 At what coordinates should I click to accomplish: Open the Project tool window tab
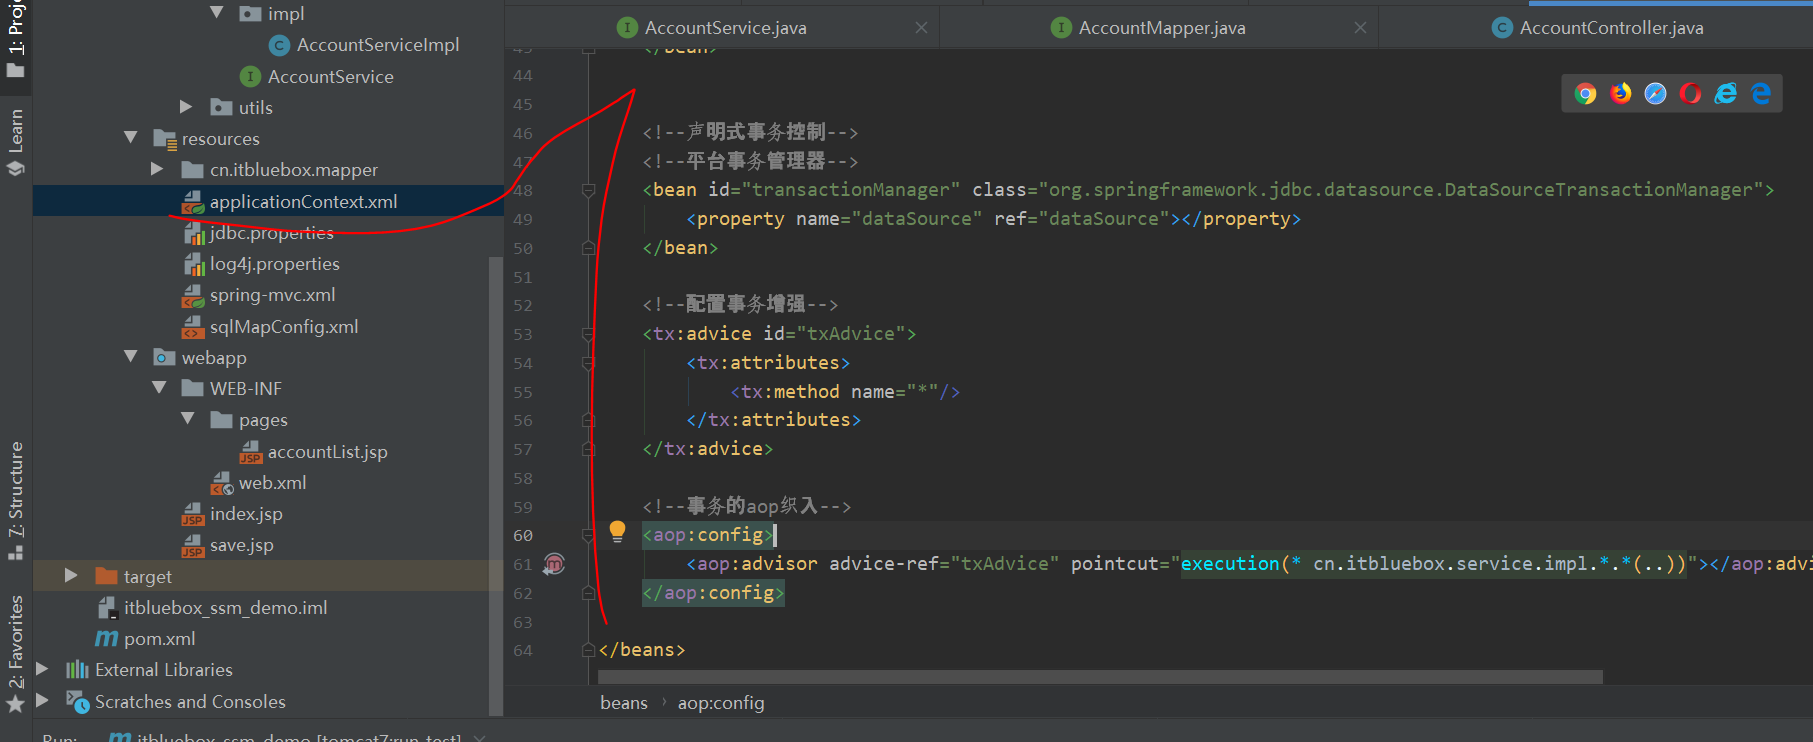15,38
